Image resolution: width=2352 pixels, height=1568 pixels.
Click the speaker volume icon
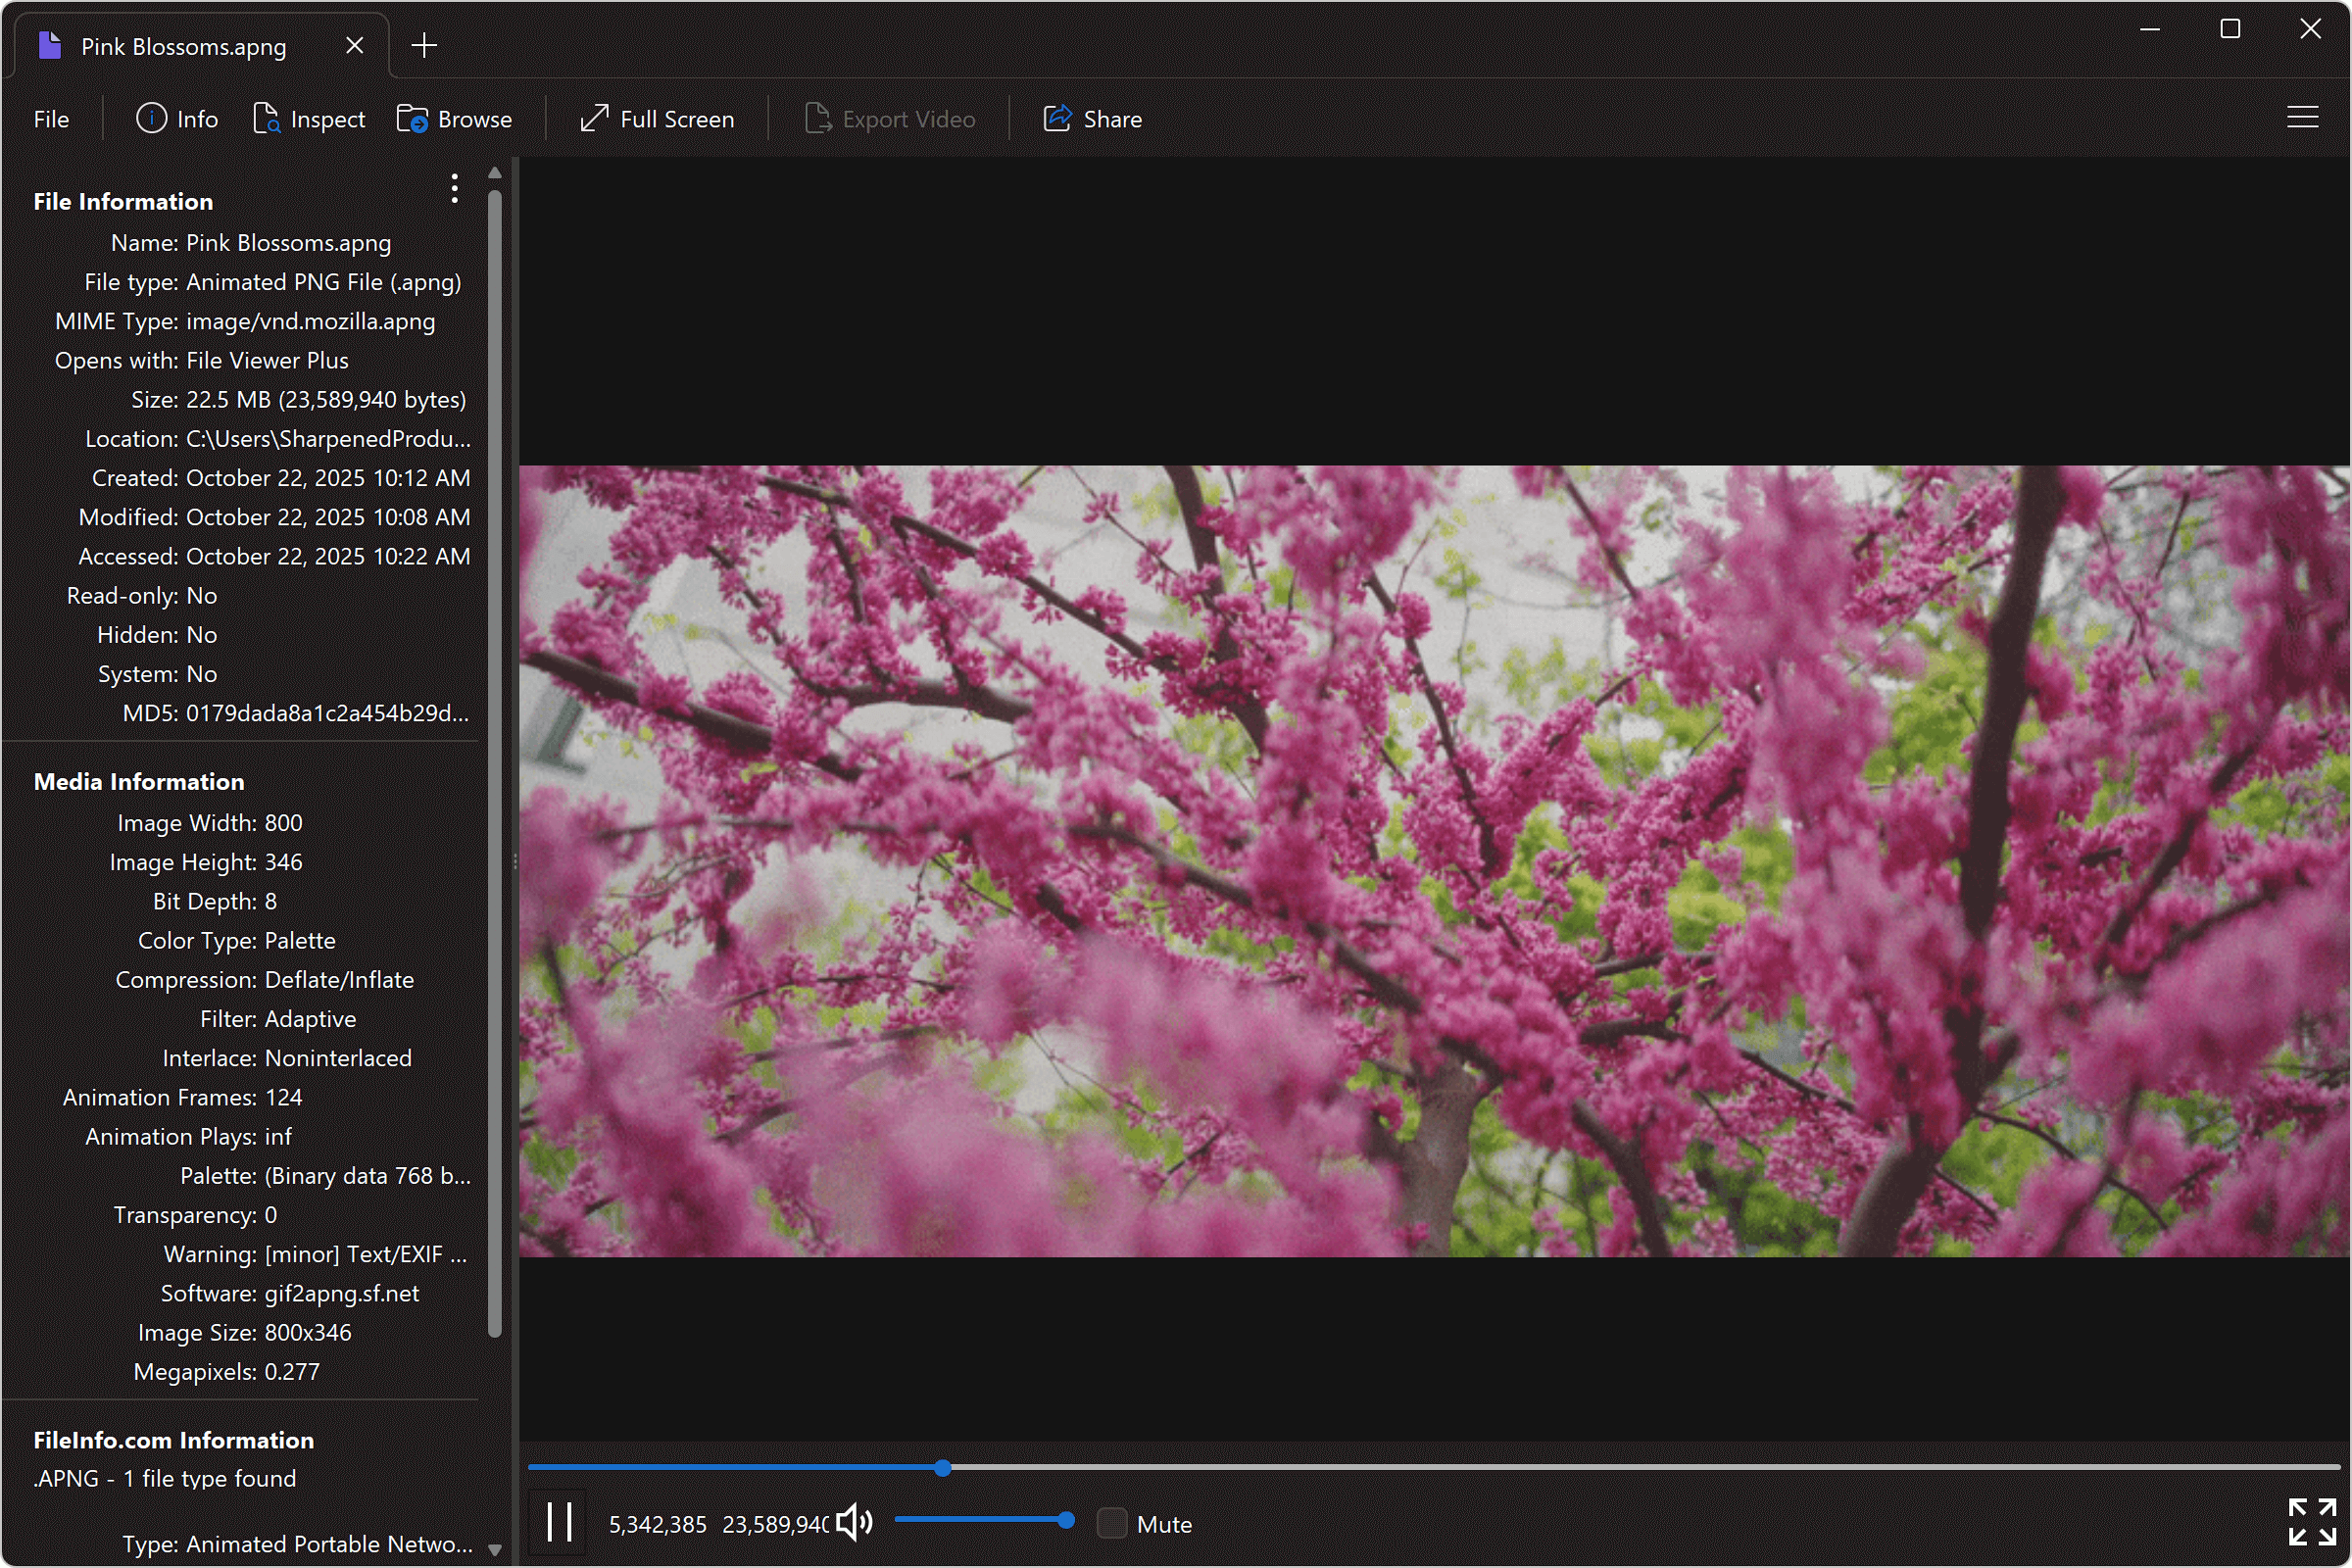coord(852,1522)
